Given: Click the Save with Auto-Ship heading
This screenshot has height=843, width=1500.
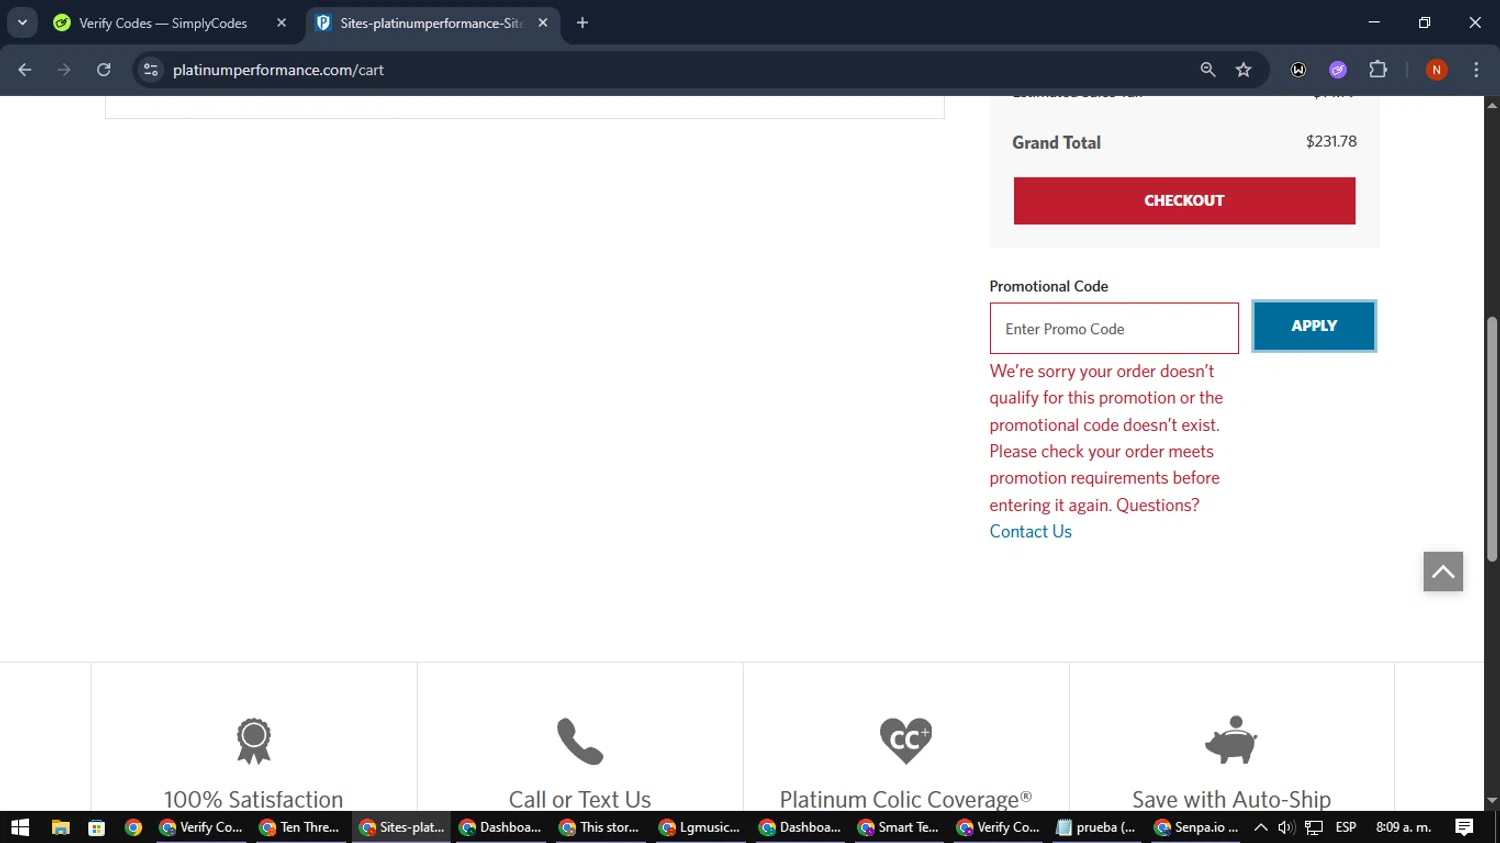Looking at the screenshot, I should (1231, 799).
